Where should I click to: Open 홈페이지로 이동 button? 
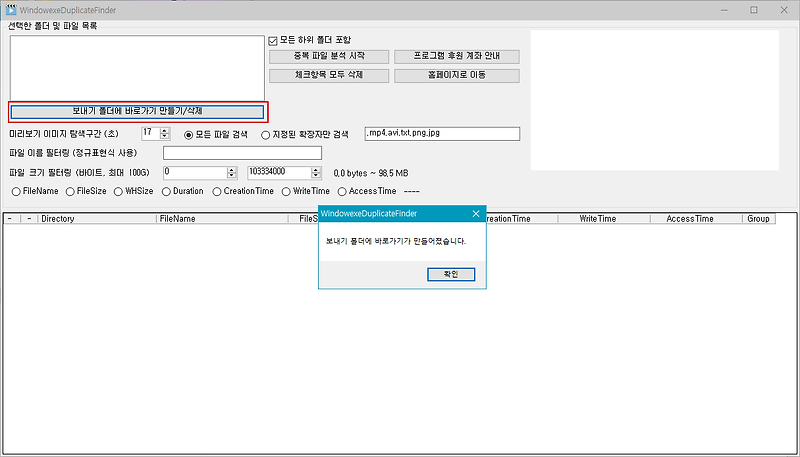457,75
